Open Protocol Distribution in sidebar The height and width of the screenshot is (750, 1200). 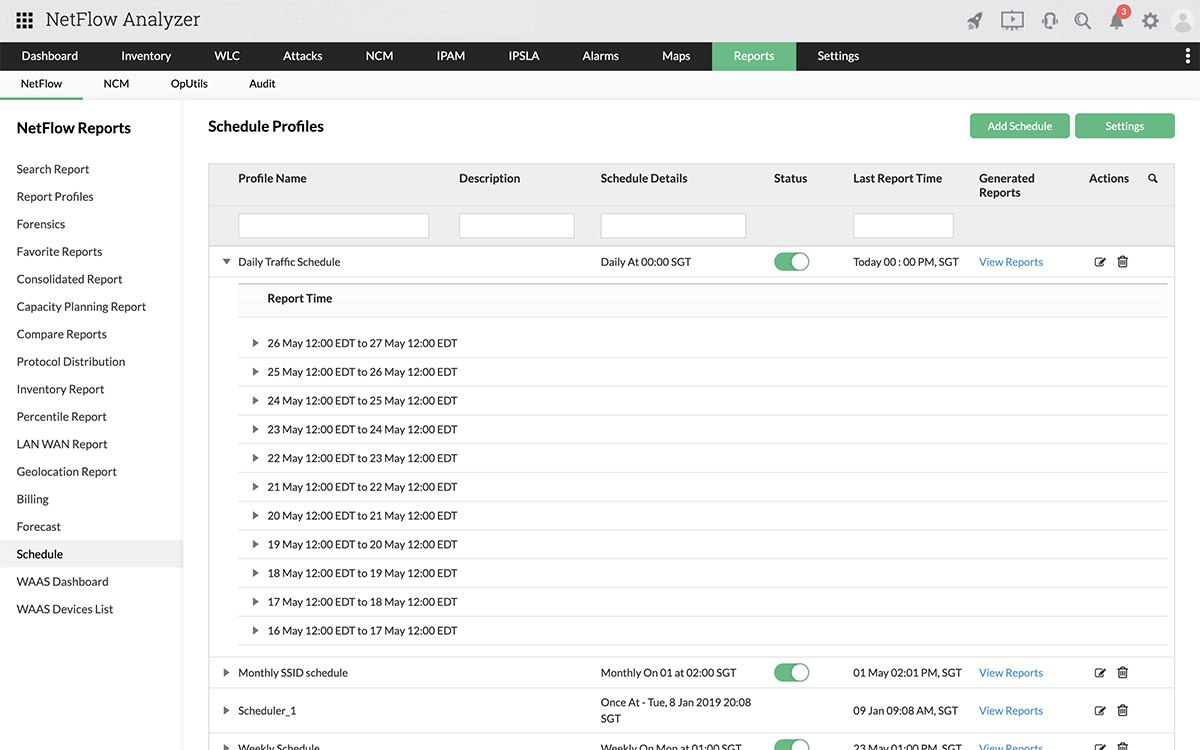[71, 362]
